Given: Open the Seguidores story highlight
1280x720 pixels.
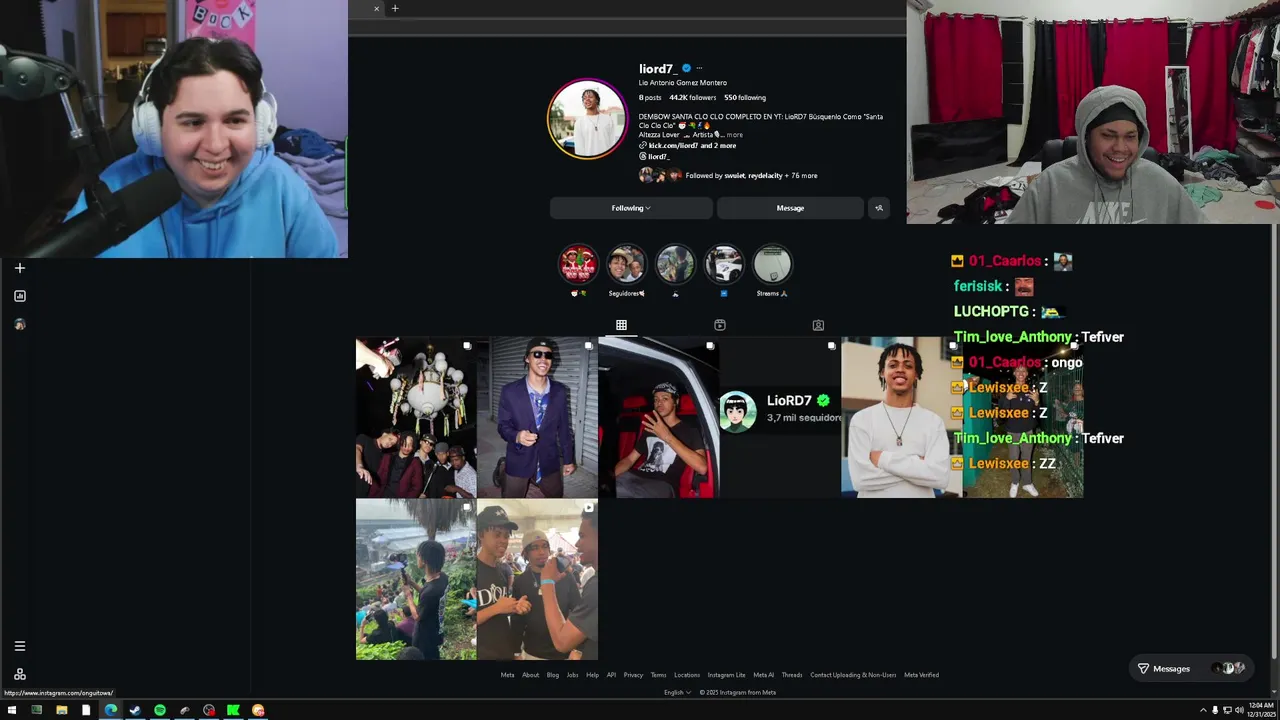Looking at the screenshot, I should (627, 265).
